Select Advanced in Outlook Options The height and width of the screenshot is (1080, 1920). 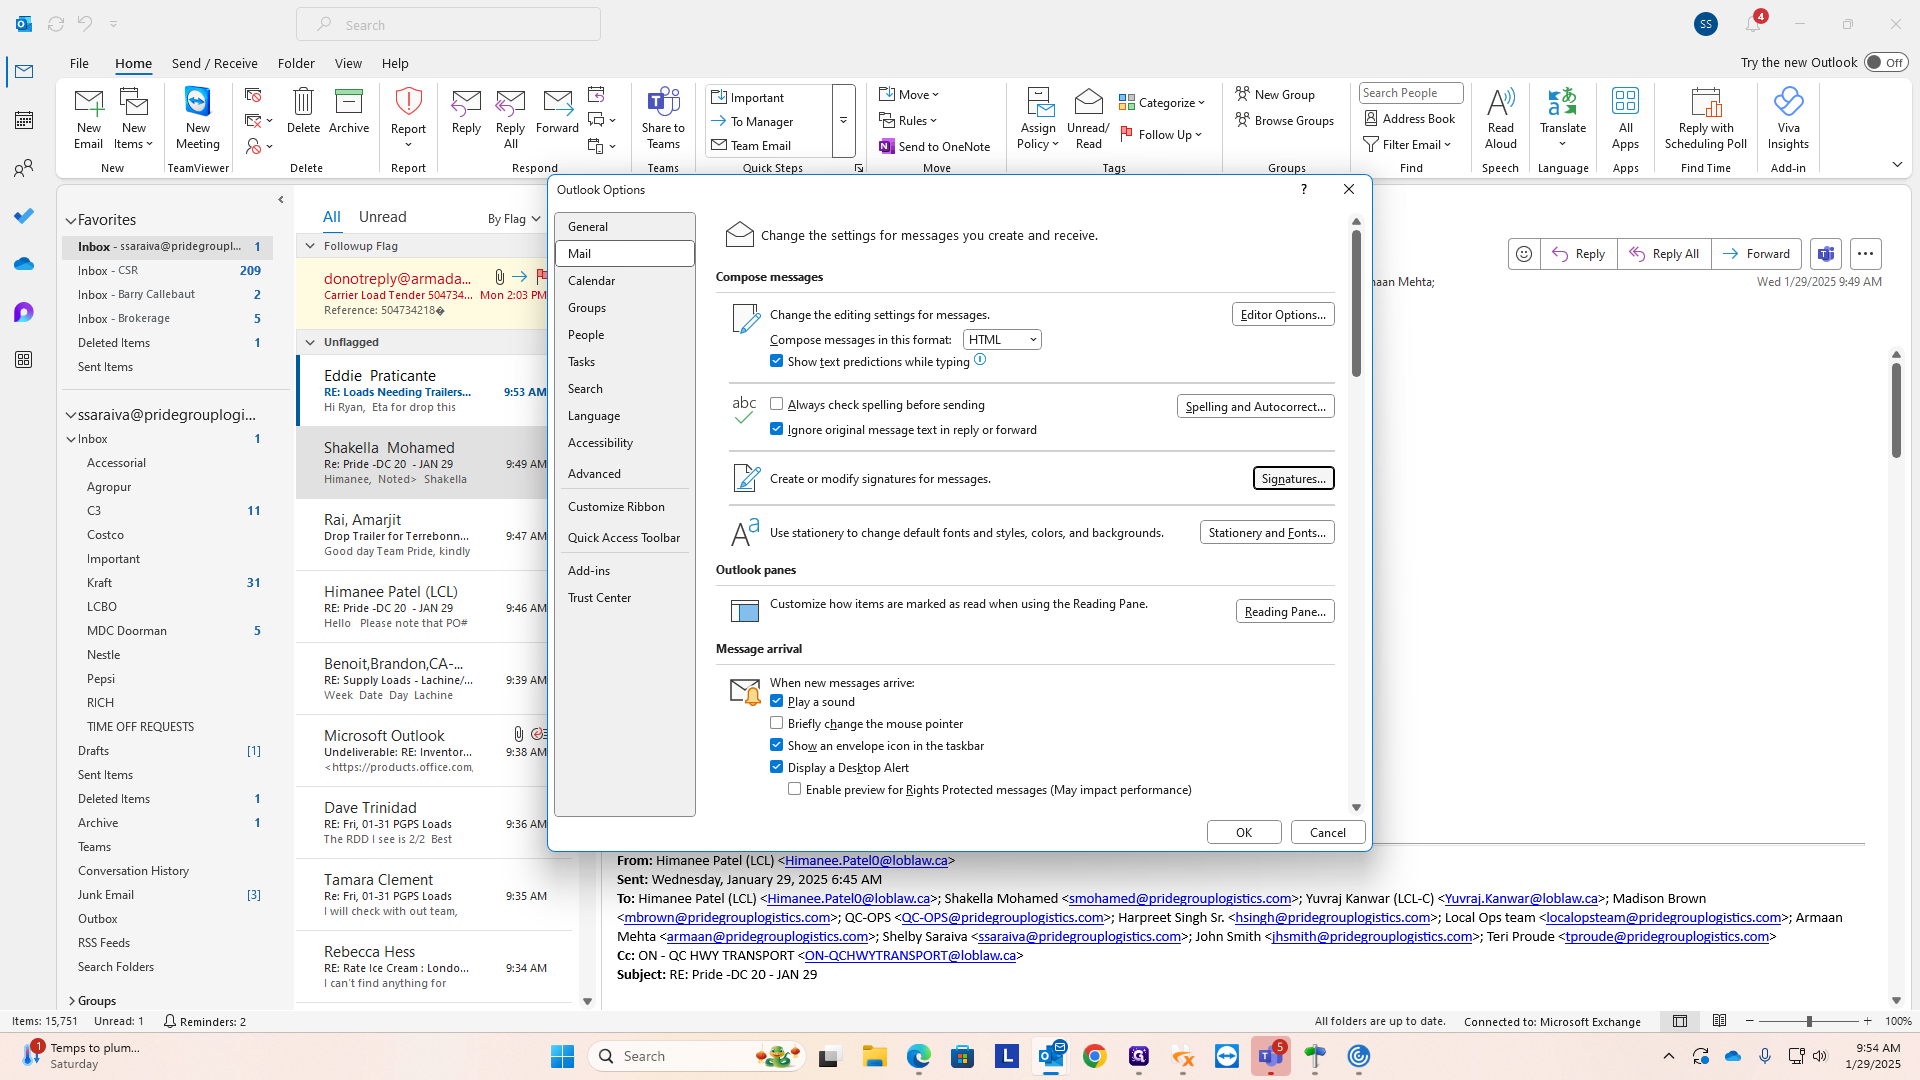click(624, 474)
